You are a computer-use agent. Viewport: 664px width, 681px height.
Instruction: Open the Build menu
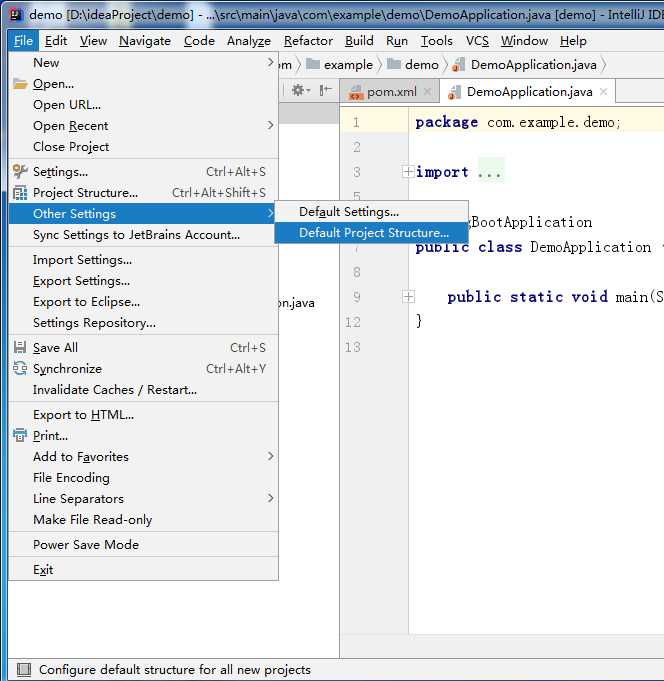pos(359,41)
